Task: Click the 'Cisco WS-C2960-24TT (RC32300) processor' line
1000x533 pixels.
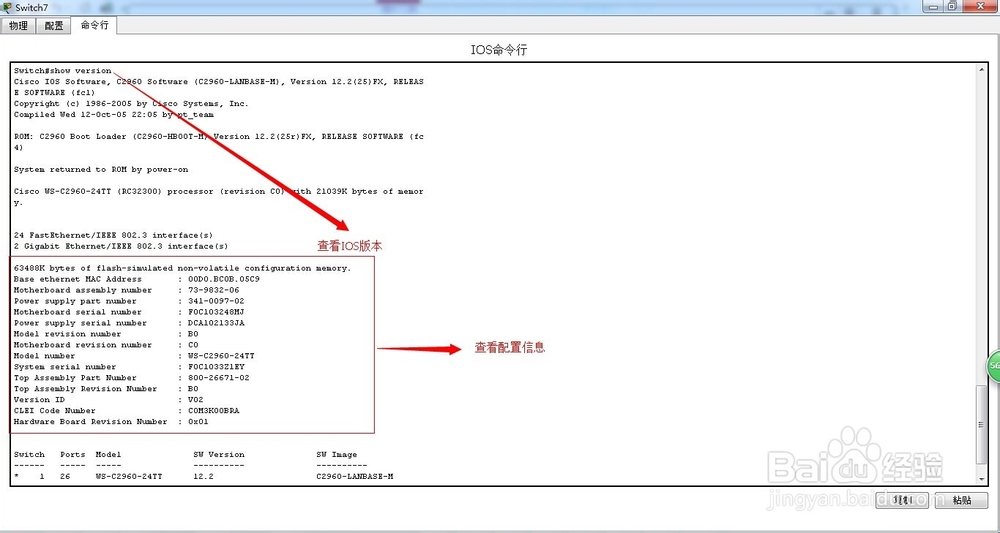Action: (219, 191)
